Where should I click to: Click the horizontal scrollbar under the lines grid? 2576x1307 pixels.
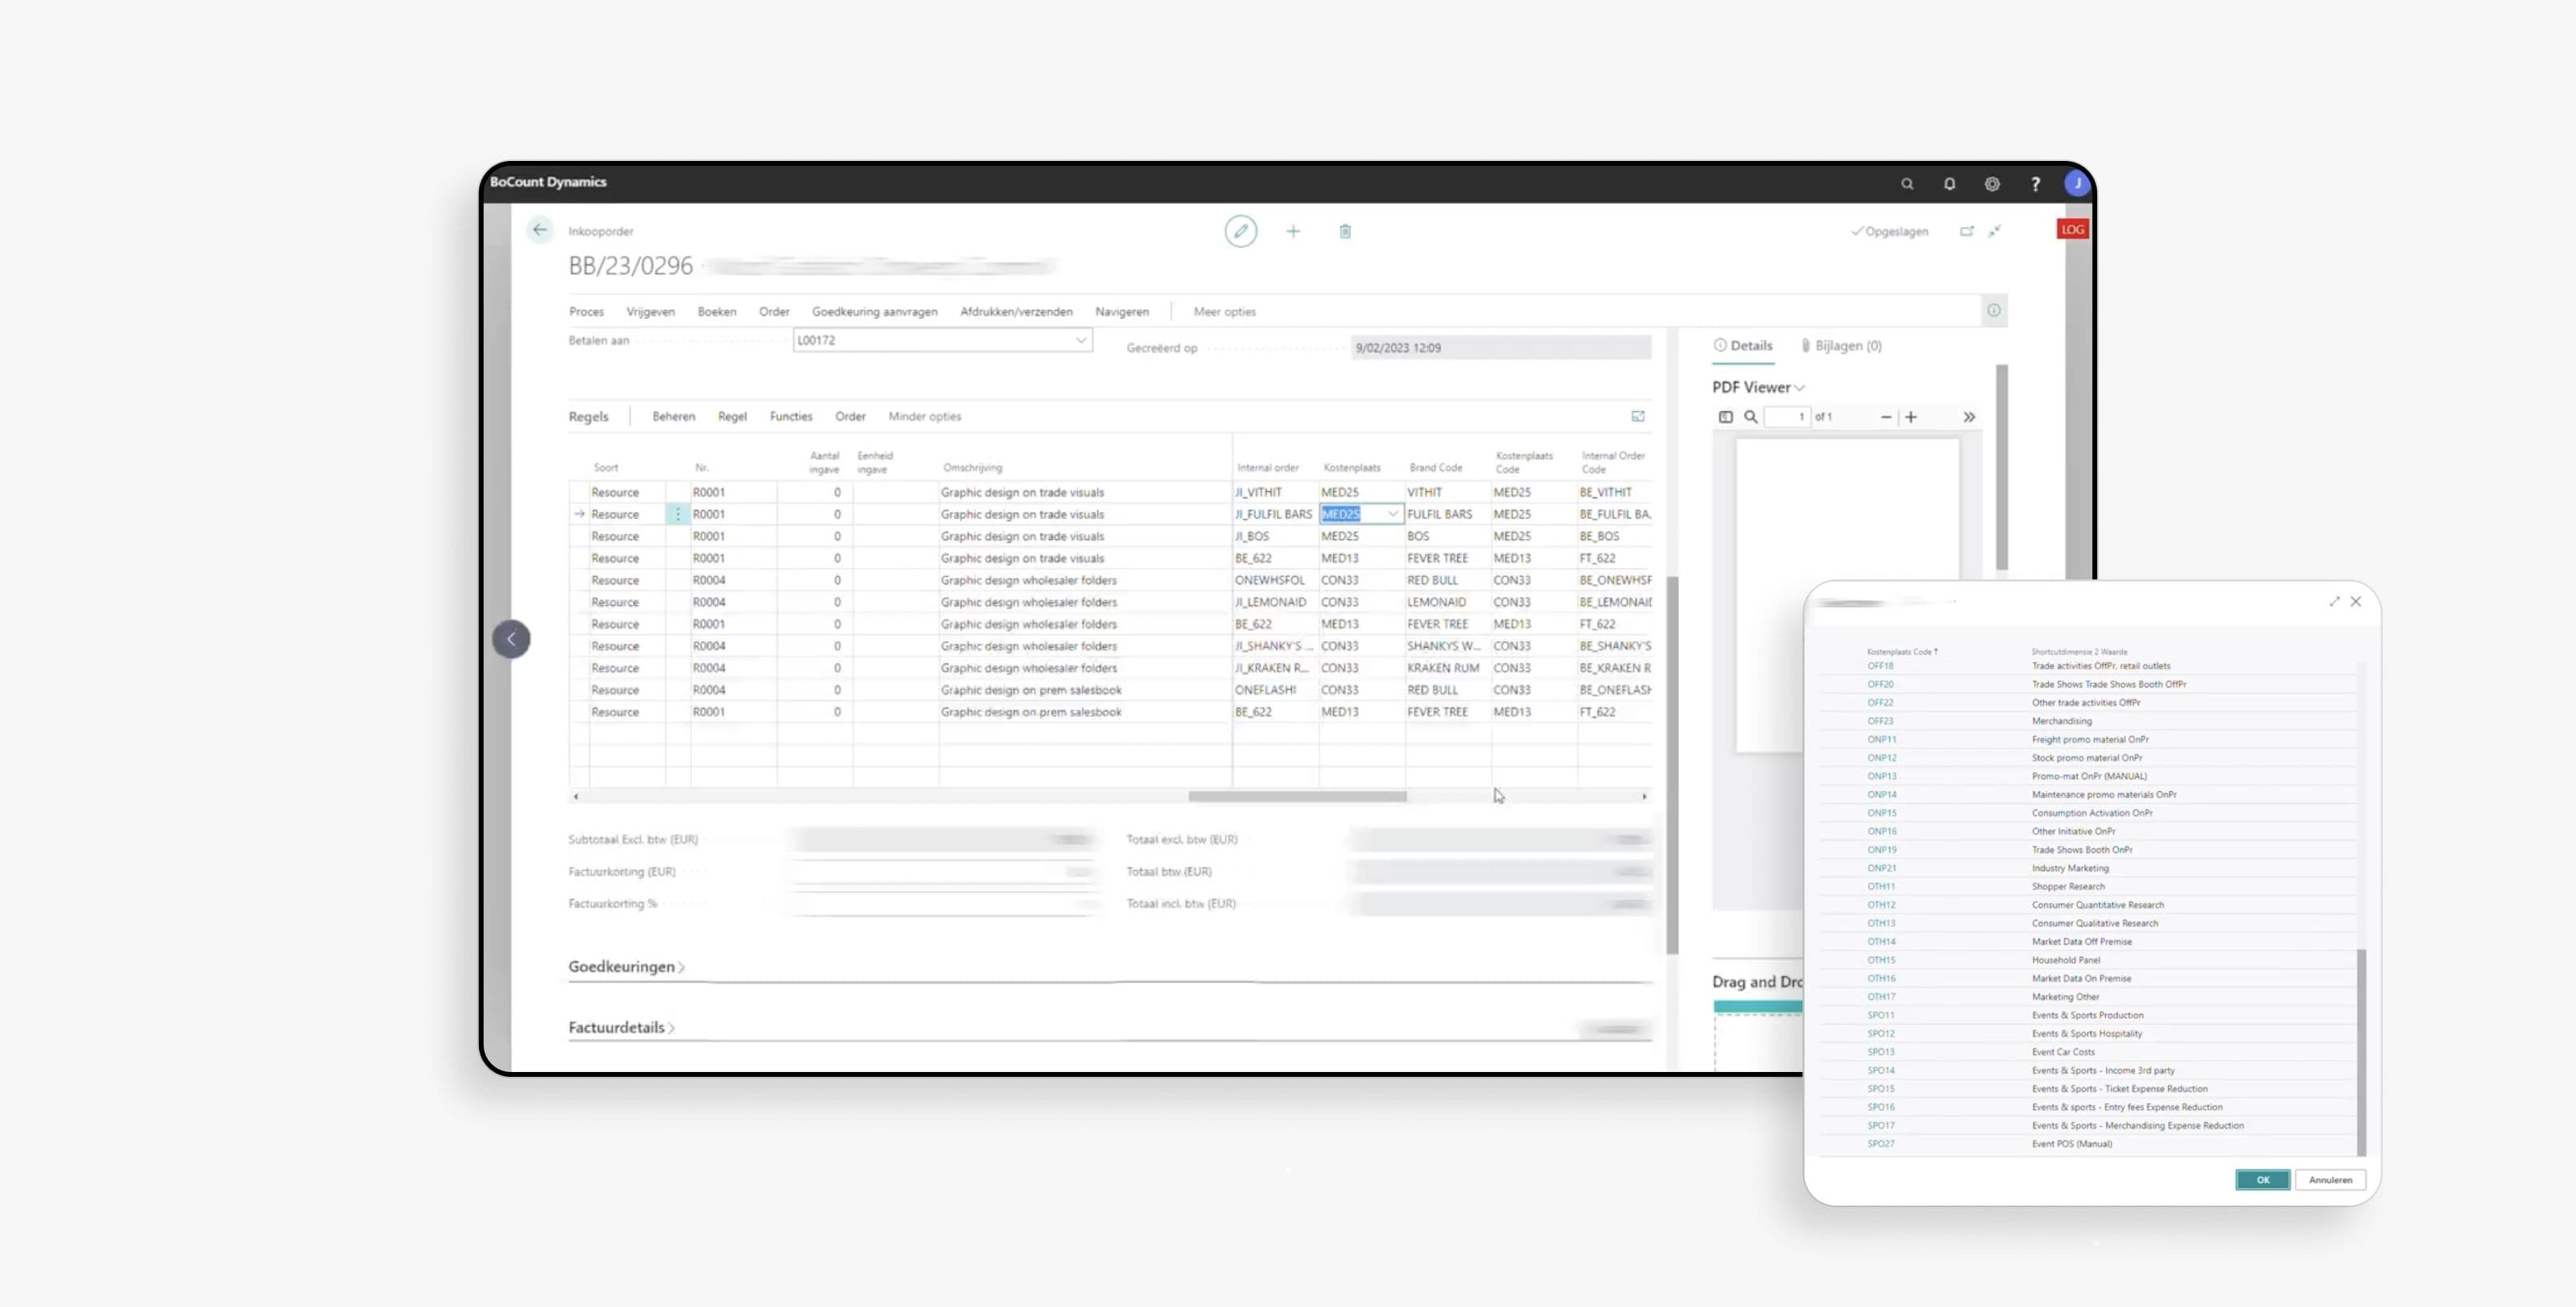pos(1297,797)
